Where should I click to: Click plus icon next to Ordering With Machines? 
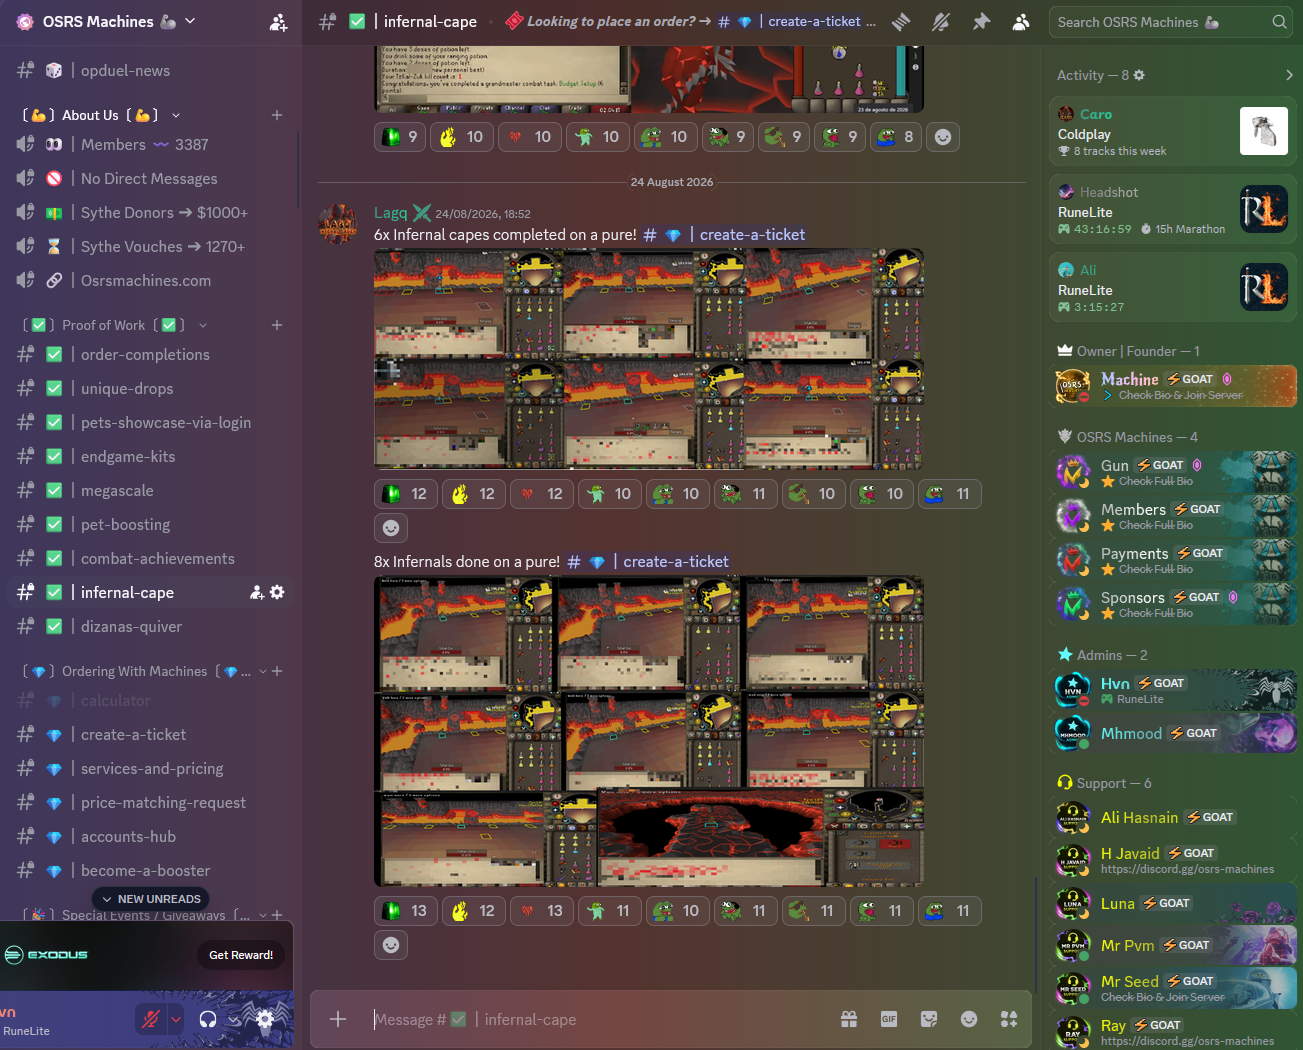point(277,671)
